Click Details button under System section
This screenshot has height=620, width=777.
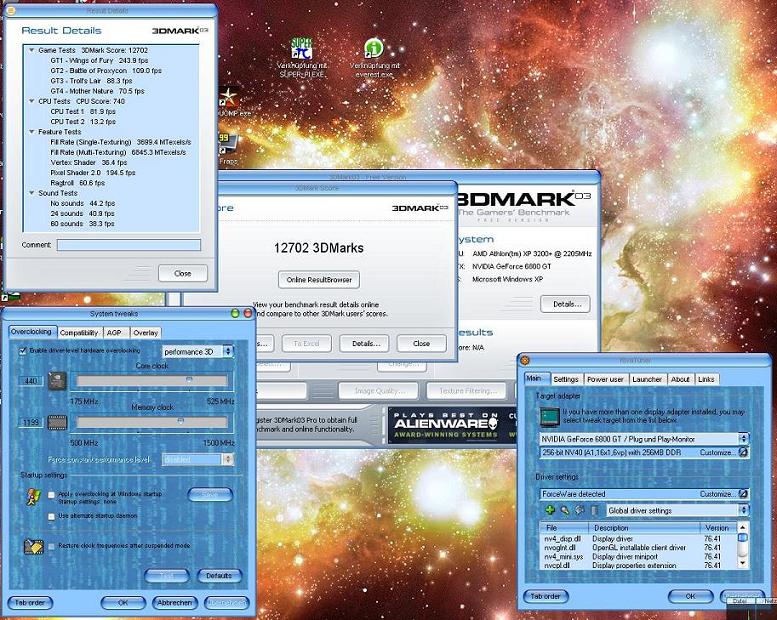(565, 304)
